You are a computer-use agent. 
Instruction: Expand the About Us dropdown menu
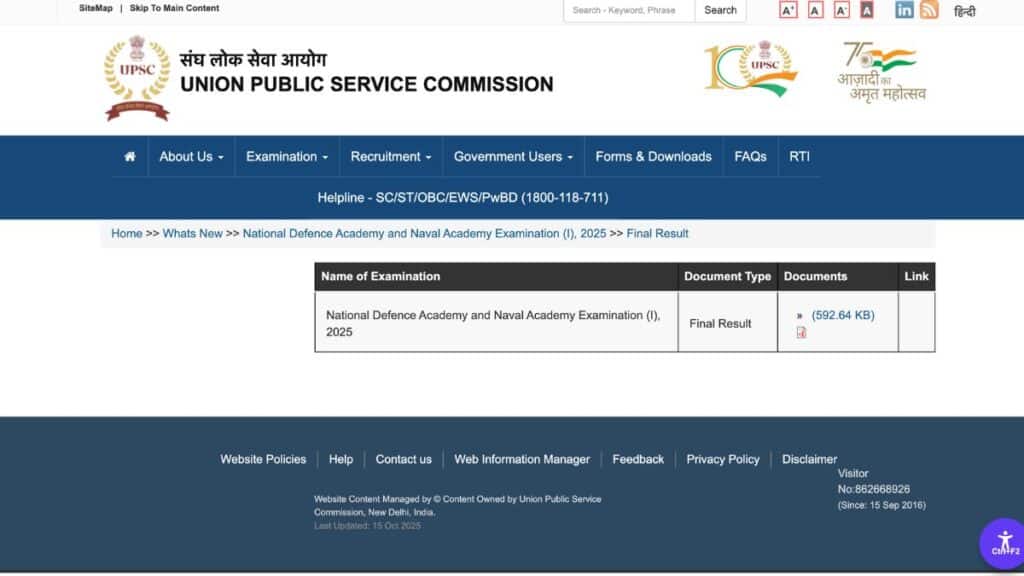(x=191, y=157)
